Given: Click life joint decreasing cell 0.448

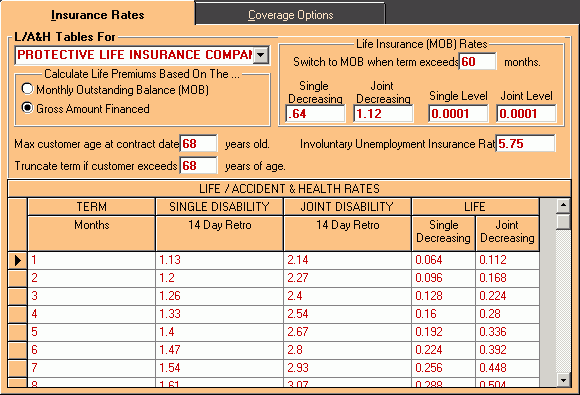Looking at the screenshot, I should (507, 368).
